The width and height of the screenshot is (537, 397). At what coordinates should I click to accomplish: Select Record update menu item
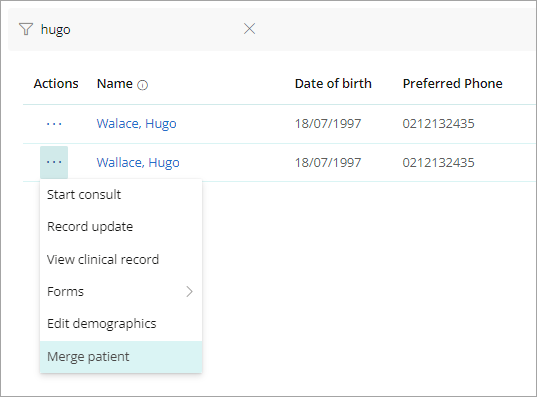coord(121,226)
